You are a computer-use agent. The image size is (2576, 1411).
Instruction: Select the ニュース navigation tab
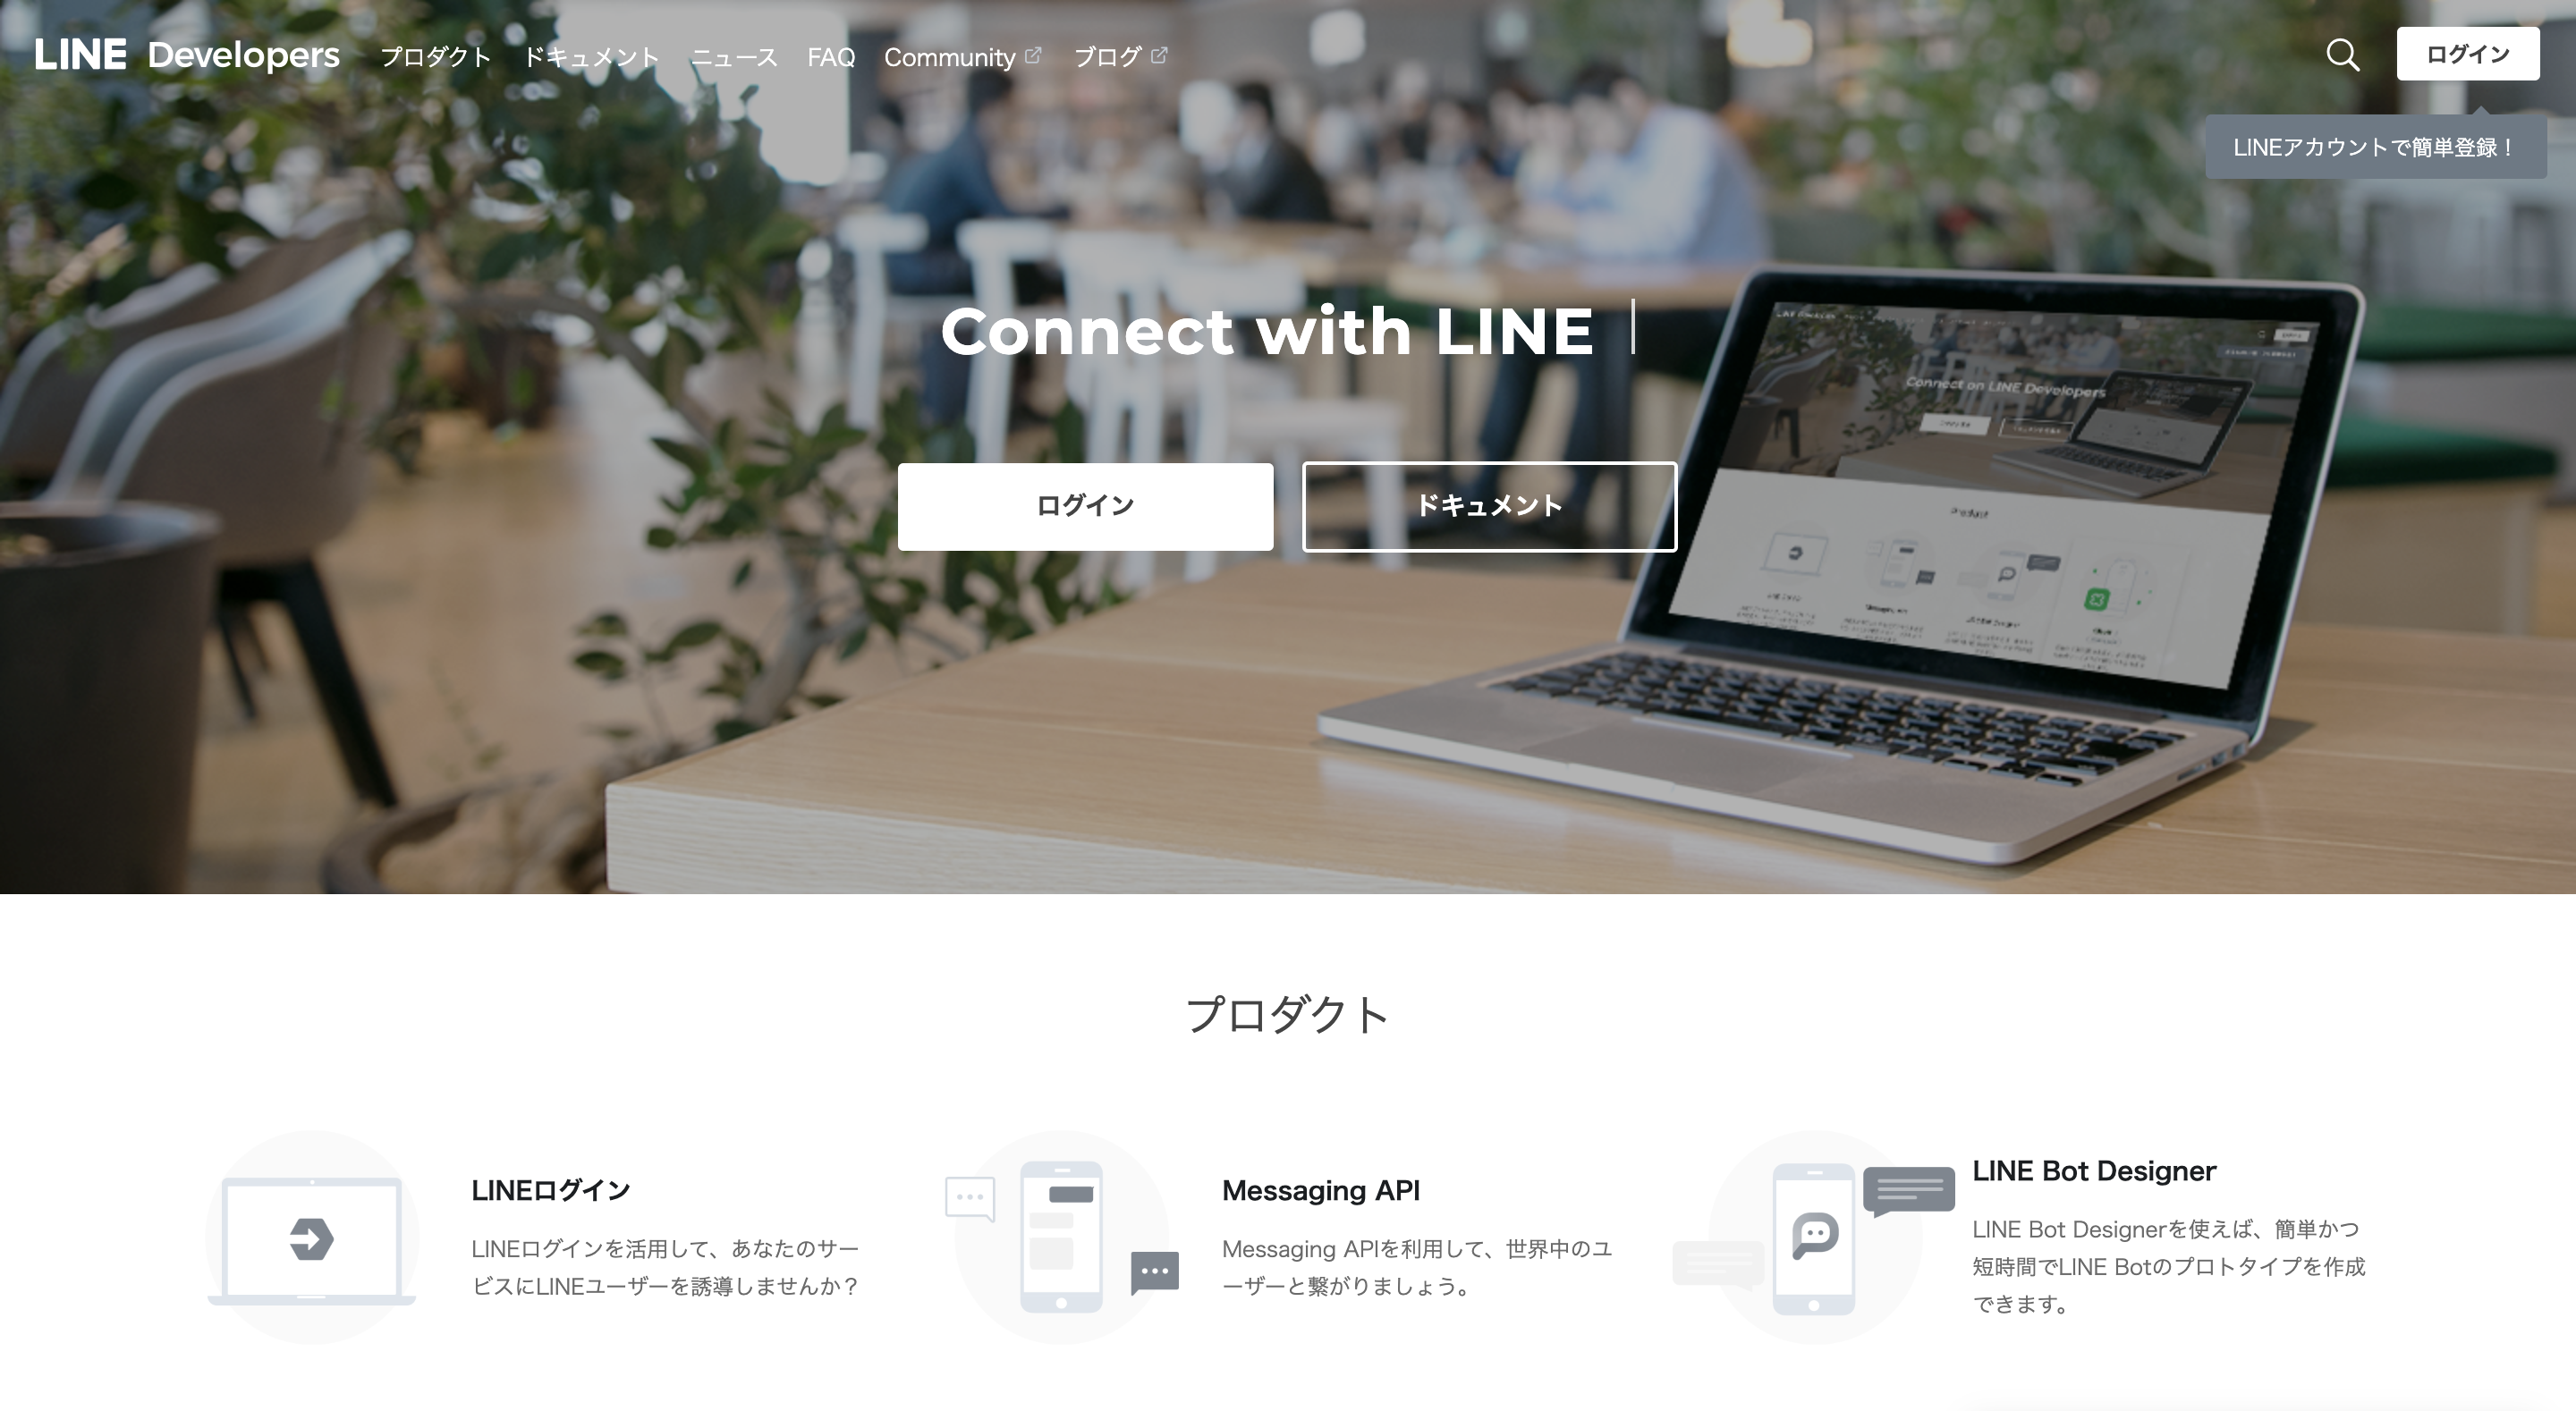click(x=733, y=54)
